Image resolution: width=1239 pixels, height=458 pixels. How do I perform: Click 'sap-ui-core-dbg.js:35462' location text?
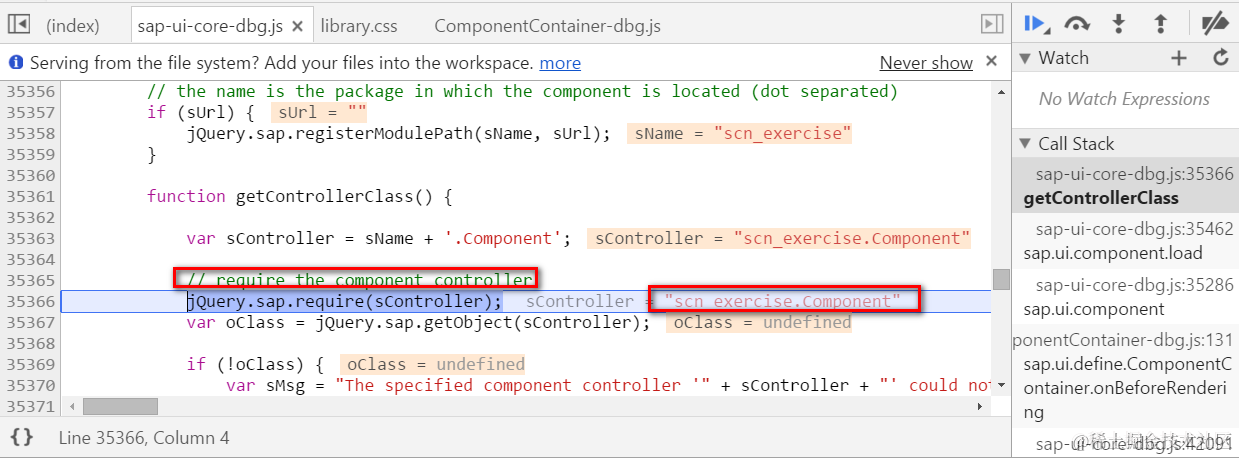point(1135,229)
